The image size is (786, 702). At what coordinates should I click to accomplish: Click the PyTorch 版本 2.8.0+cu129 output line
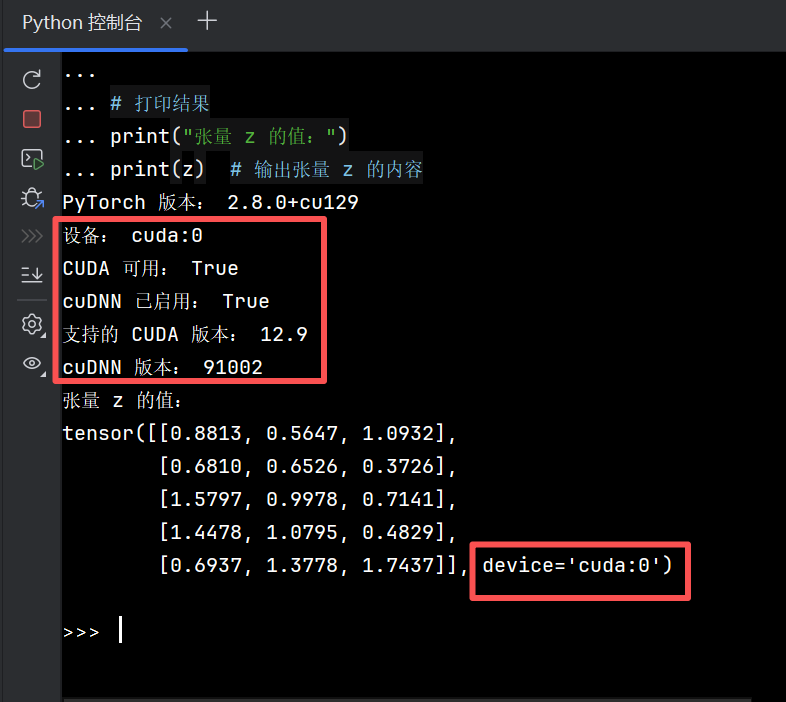(211, 203)
